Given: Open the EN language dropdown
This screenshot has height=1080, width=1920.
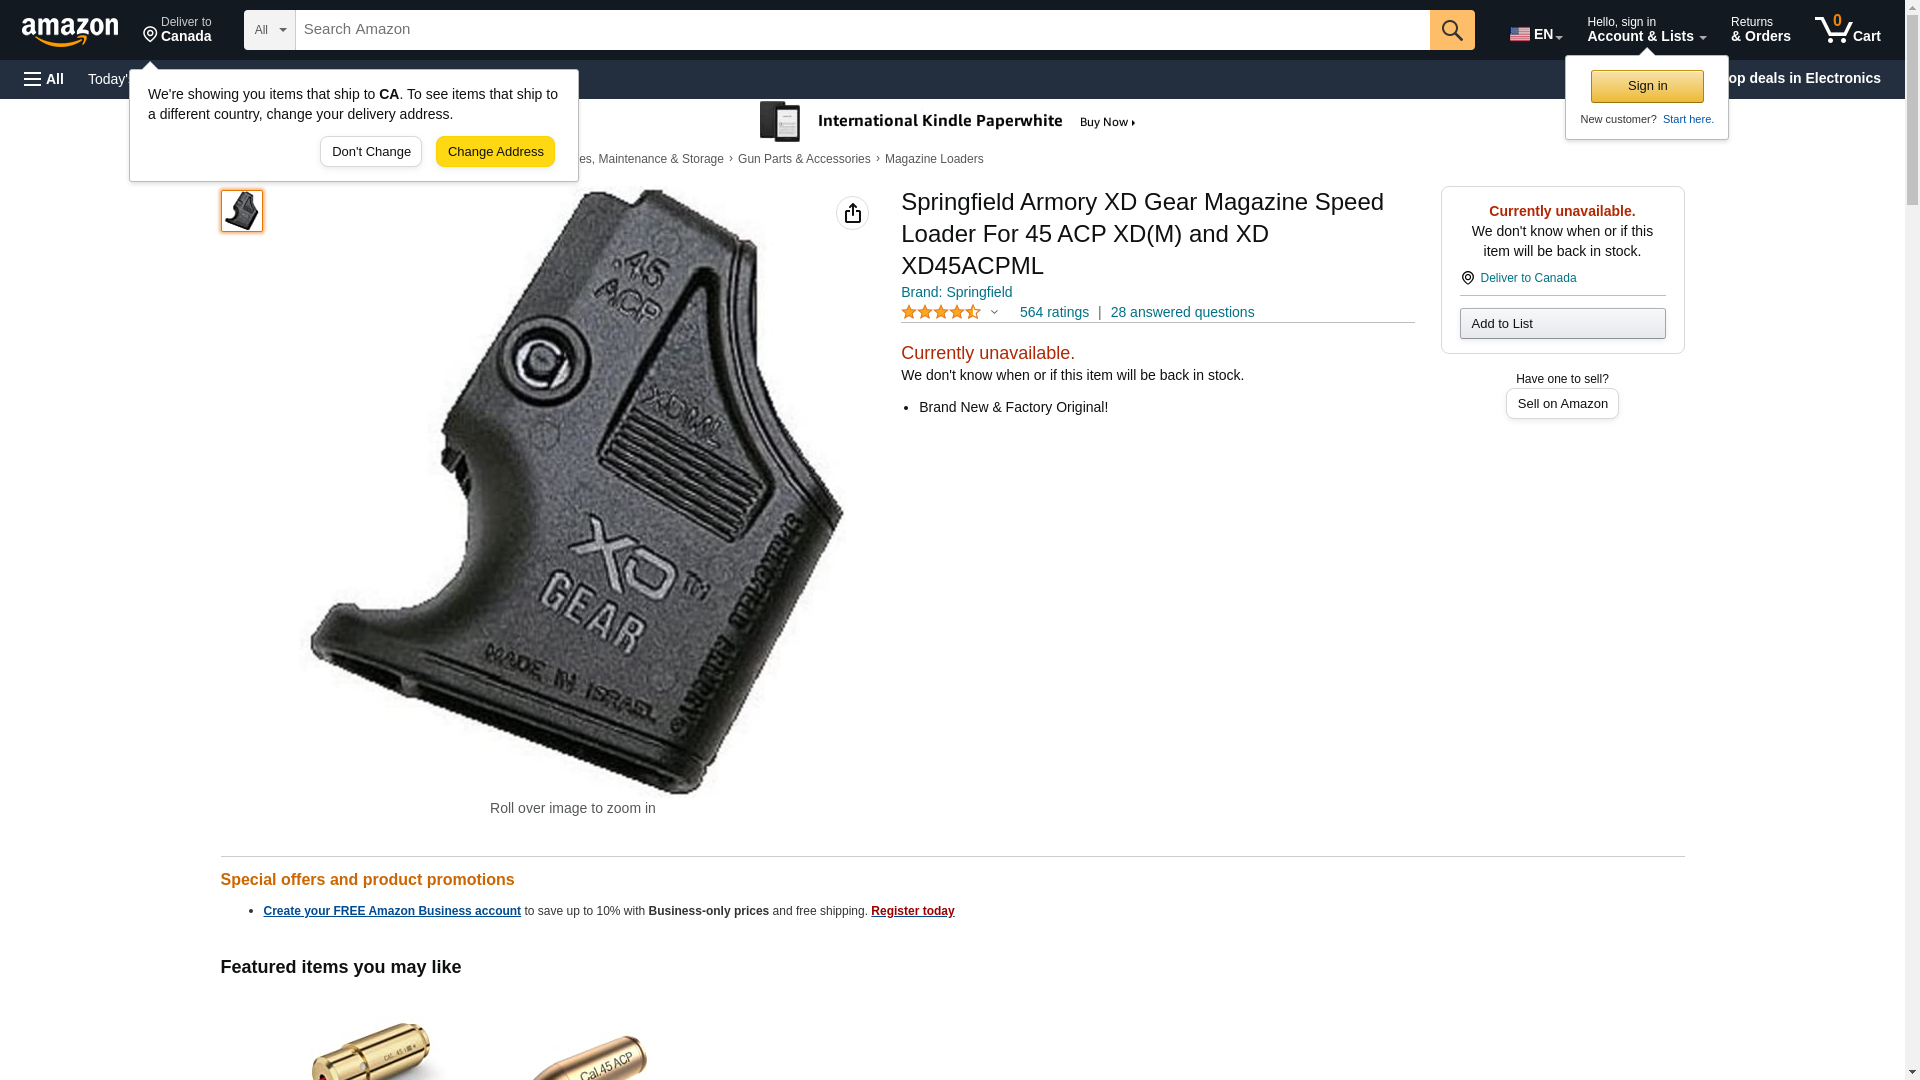Looking at the screenshot, I should pos(1535,34).
